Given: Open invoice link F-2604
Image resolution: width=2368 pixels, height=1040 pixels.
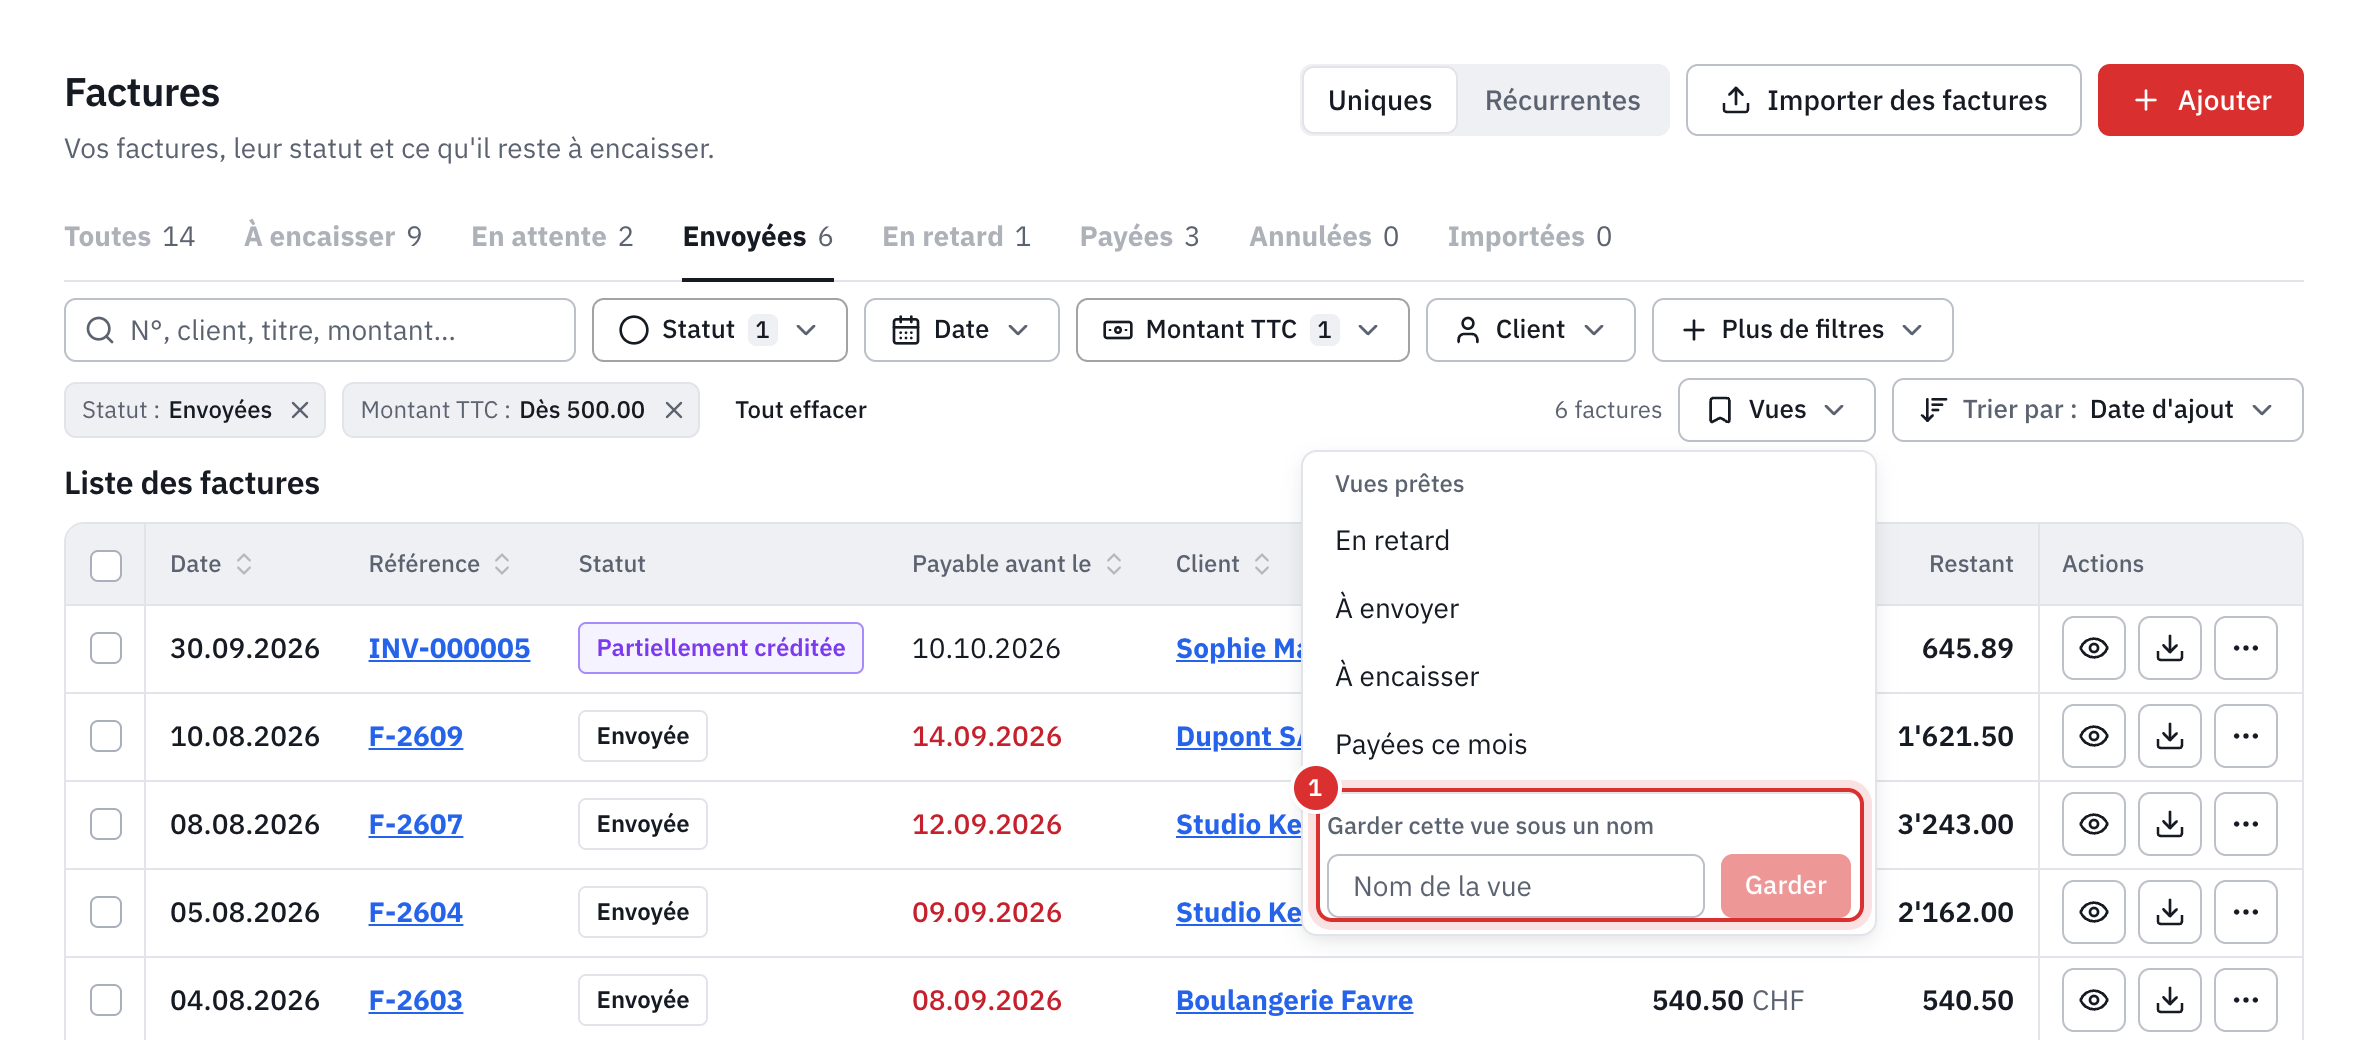Looking at the screenshot, I should [416, 912].
